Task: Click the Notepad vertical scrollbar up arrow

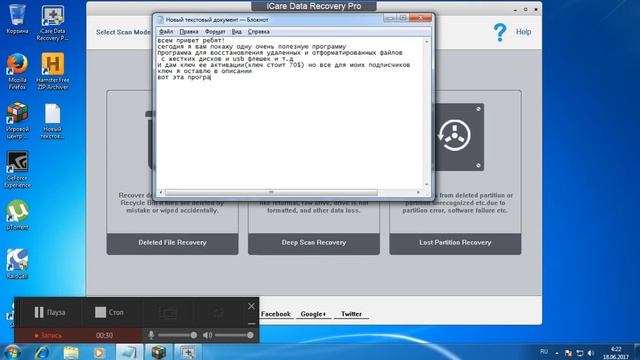Action: (427, 42)
